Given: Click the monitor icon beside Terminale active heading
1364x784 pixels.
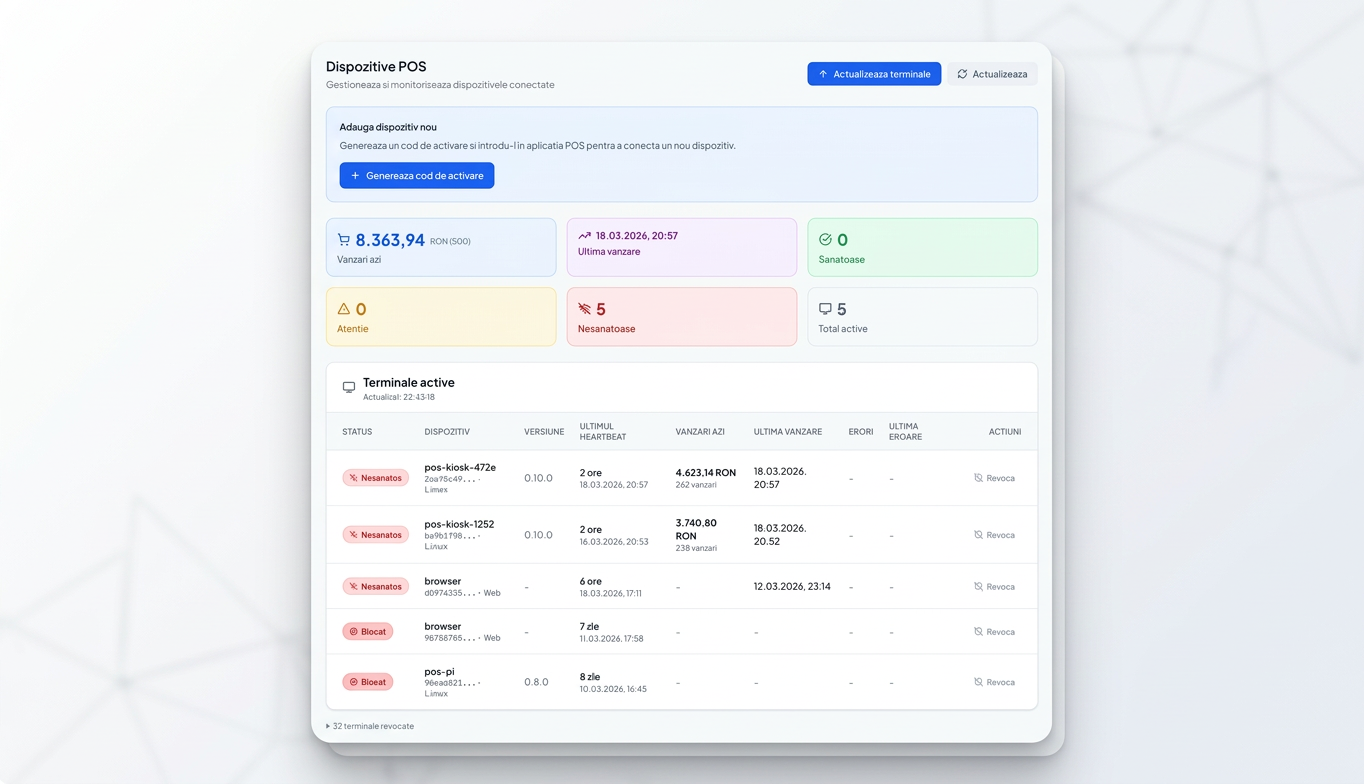Looking at the screenshot, I should click(349, 387).
